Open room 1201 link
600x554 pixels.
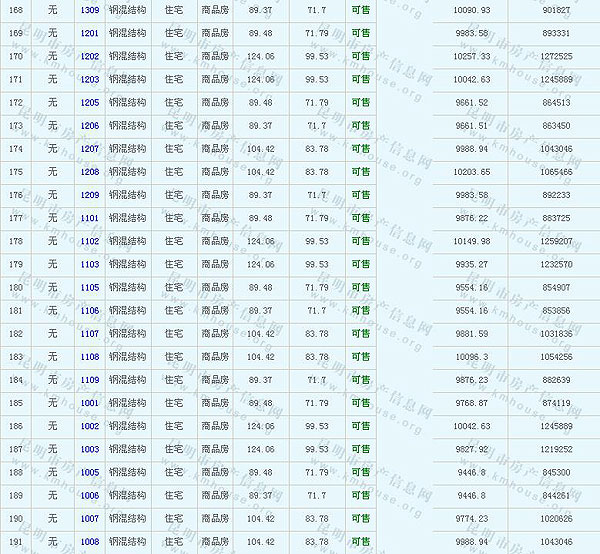click(x=90, y=33)
